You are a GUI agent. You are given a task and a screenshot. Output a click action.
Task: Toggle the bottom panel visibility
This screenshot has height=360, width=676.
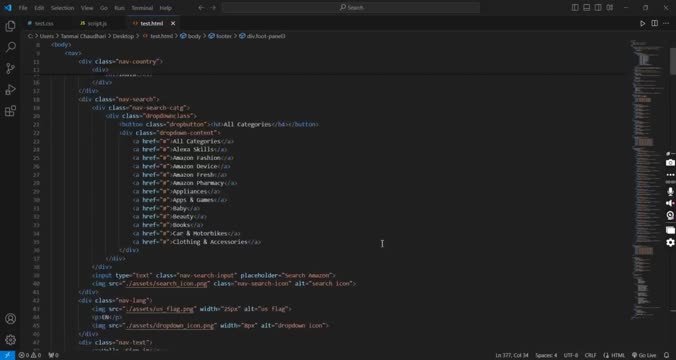click(x=586, y=7)
